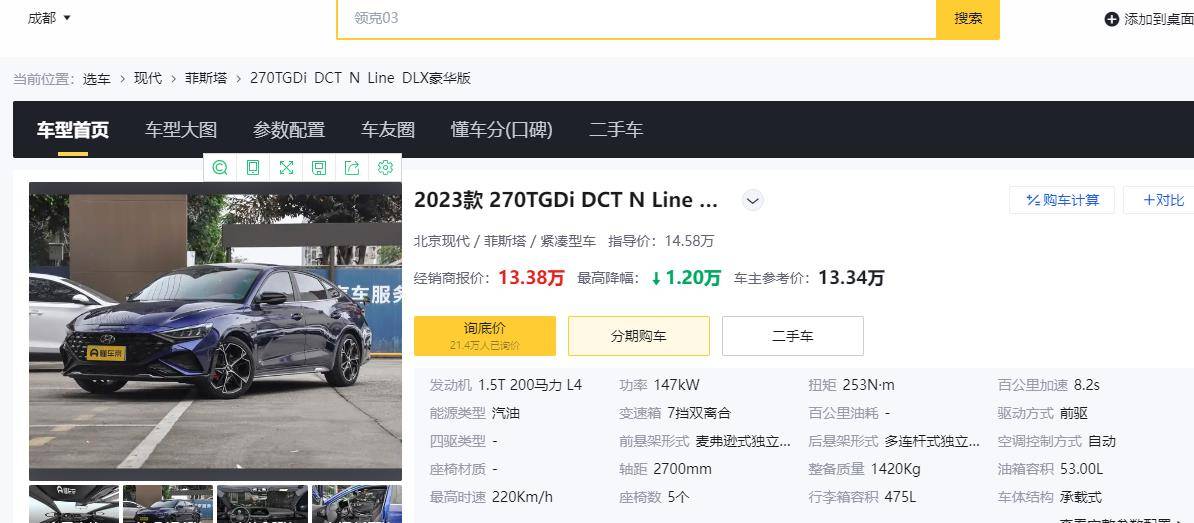Click front suspension value 麦弗逊式独立

[743, 441]
